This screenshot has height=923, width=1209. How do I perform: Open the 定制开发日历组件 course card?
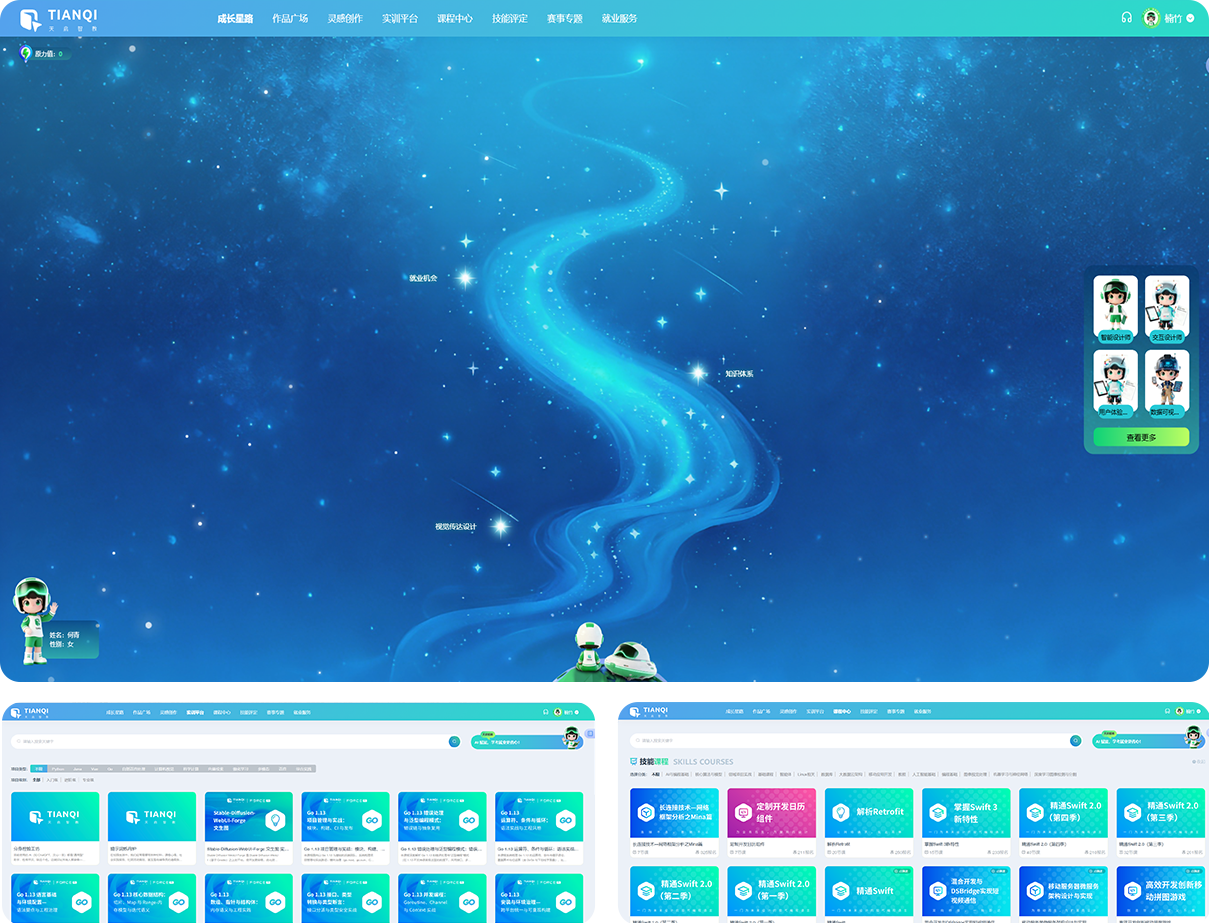771,819
